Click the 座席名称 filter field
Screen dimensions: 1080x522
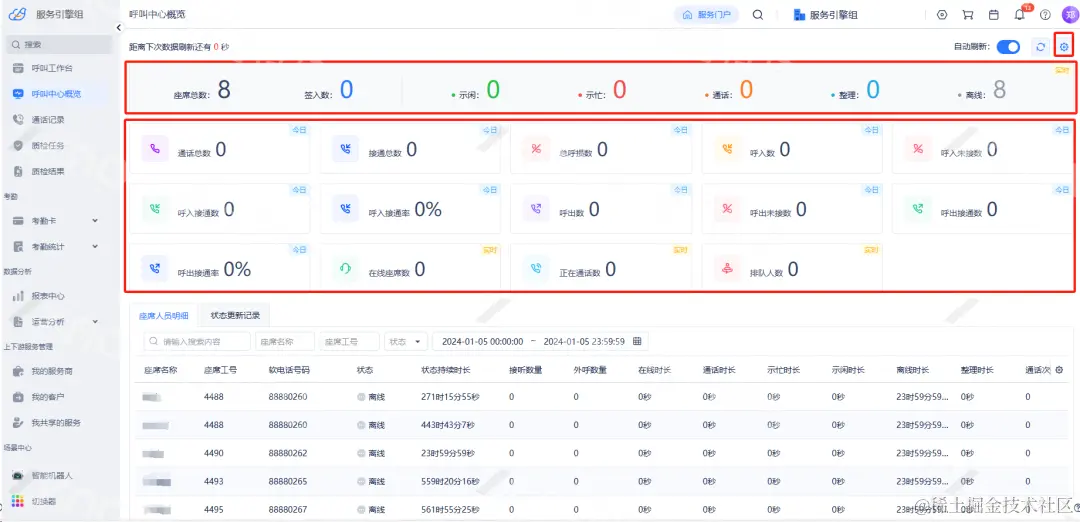(284, 342)
